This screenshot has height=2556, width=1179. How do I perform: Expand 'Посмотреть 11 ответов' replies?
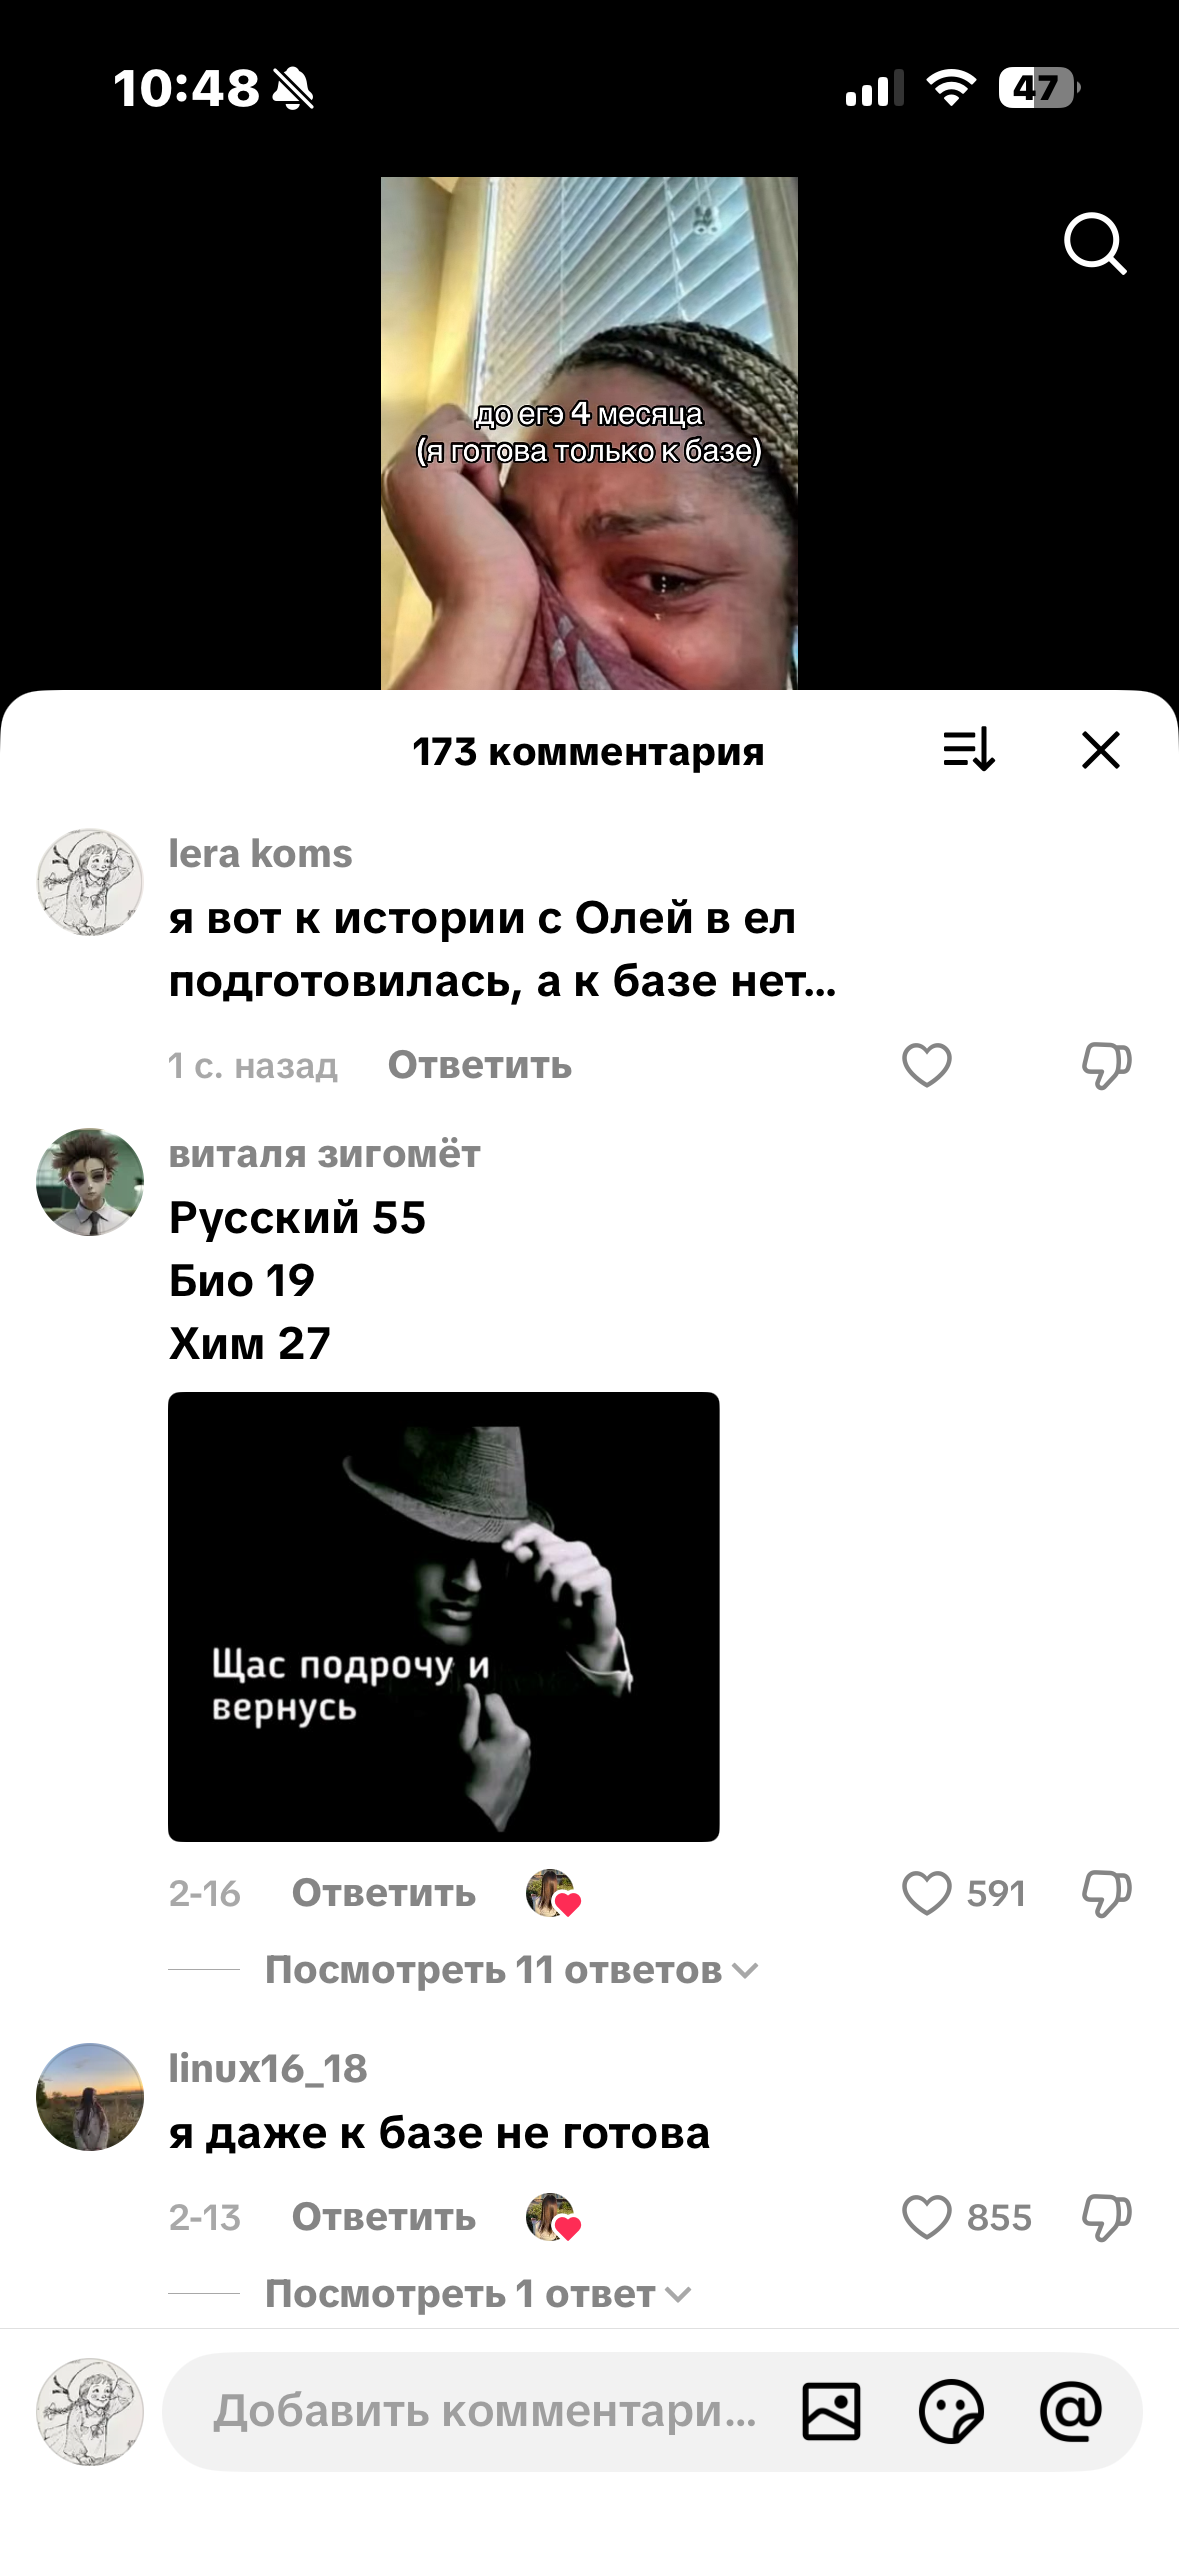[511, 1970]
